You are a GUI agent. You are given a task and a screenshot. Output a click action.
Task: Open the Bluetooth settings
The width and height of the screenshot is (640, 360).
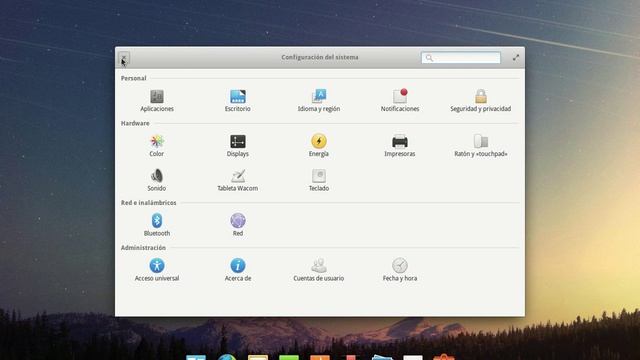tap(157, 225)
